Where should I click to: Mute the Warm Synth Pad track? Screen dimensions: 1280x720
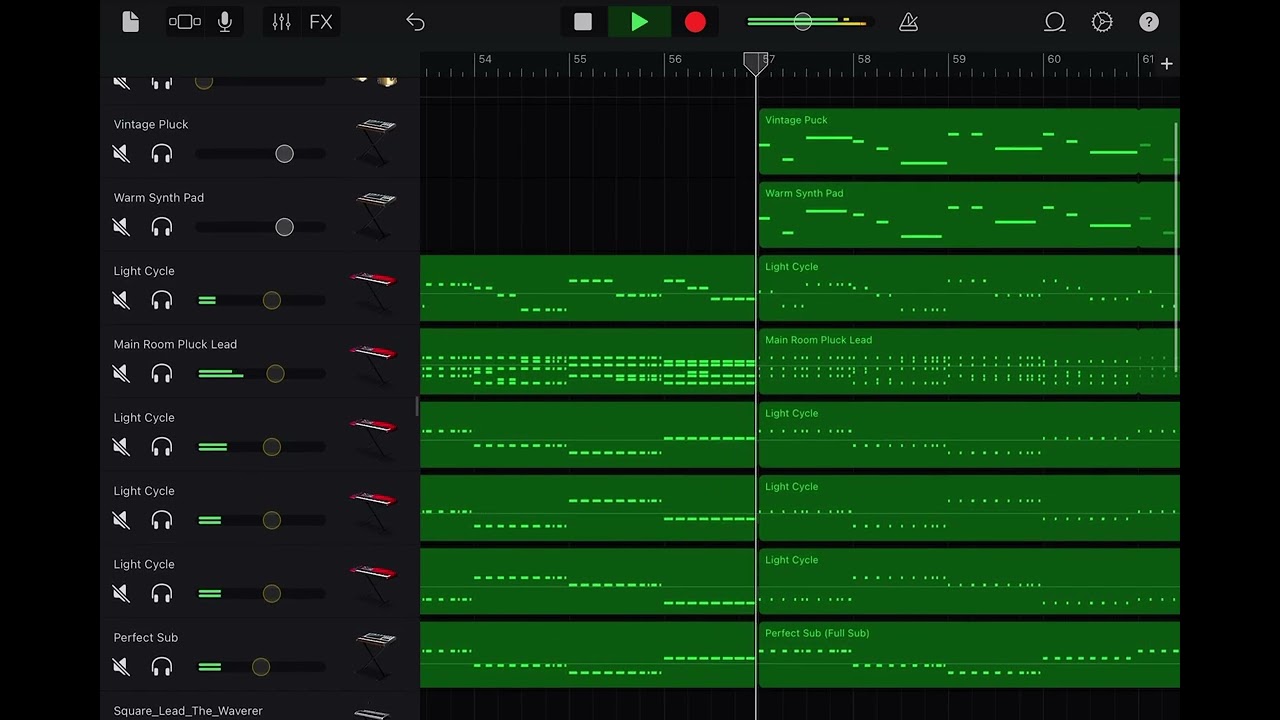pyautogui.click(x=121, y=227)
